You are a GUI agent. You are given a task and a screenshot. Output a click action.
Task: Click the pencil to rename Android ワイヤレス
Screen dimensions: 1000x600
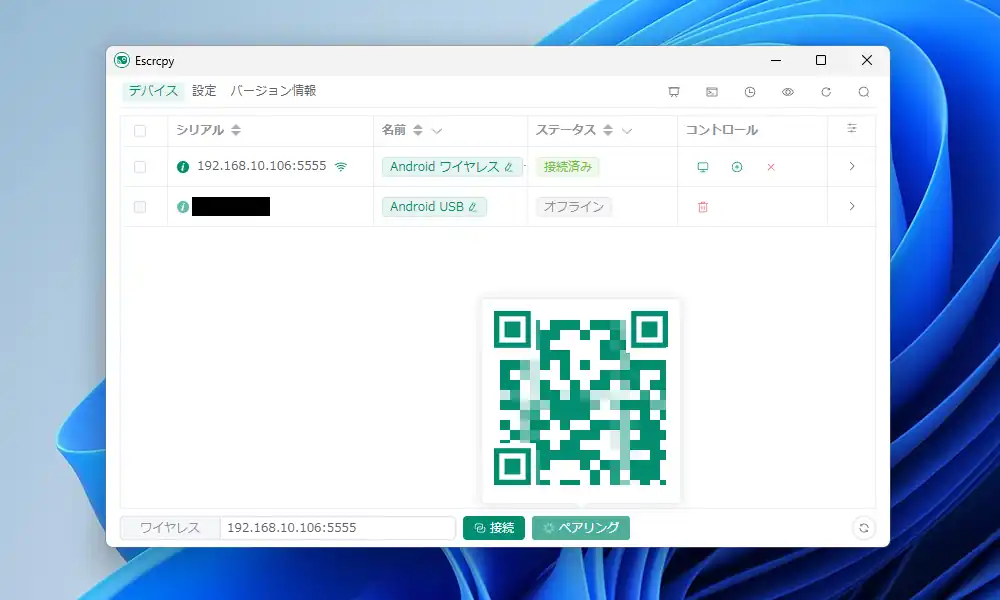(x=509, y=167)
